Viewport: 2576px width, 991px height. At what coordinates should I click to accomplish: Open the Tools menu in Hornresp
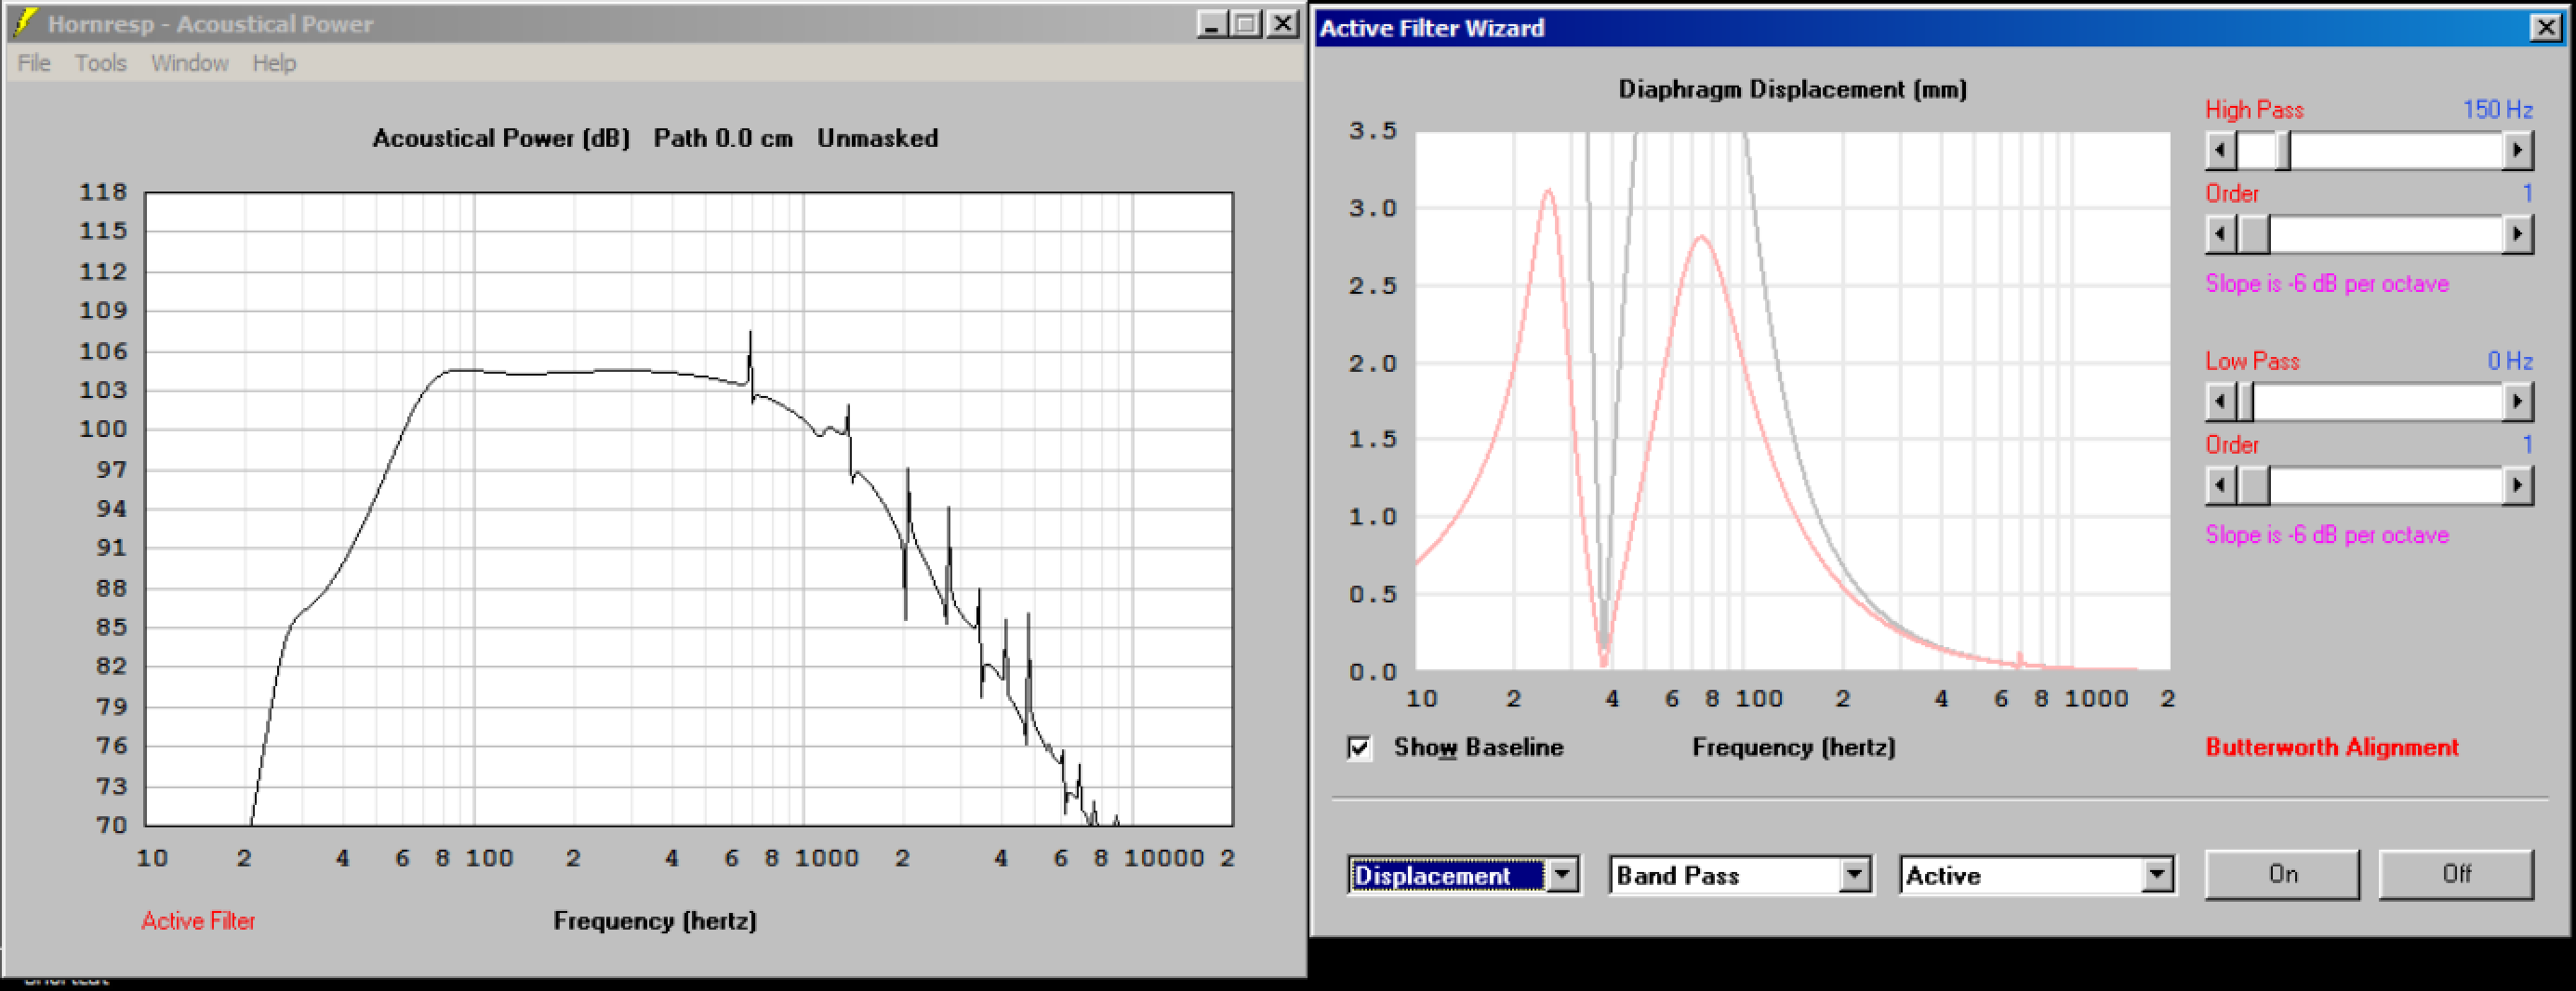pos(101,63)
